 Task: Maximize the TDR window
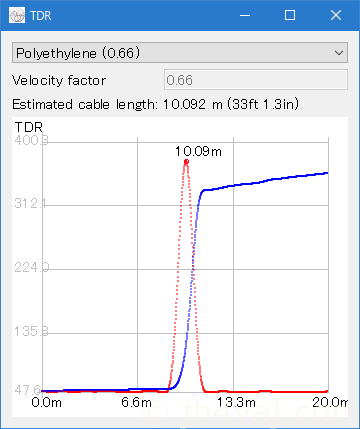(x=290, y=15)
